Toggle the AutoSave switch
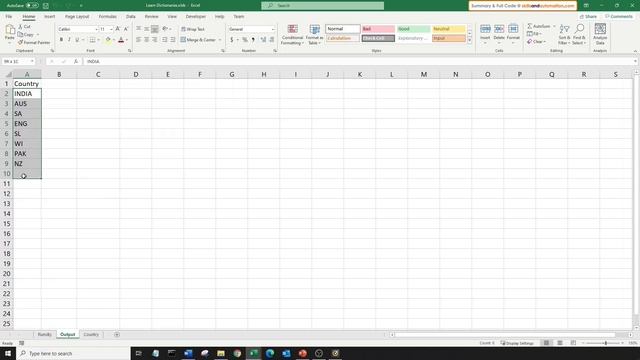The width and height of the screenshot is (640, 360). click(32, 6)
